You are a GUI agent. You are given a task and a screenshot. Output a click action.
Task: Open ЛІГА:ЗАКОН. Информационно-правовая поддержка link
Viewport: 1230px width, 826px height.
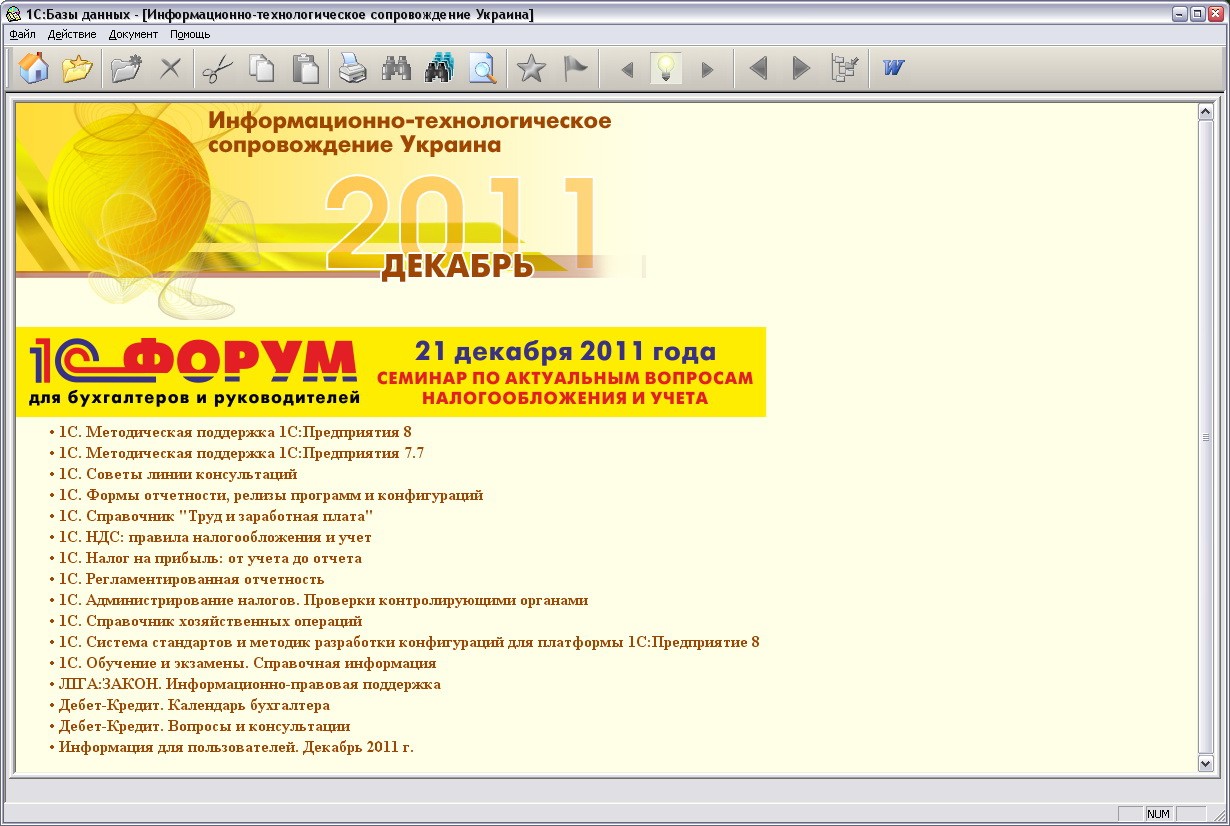(x=249, y=684)
